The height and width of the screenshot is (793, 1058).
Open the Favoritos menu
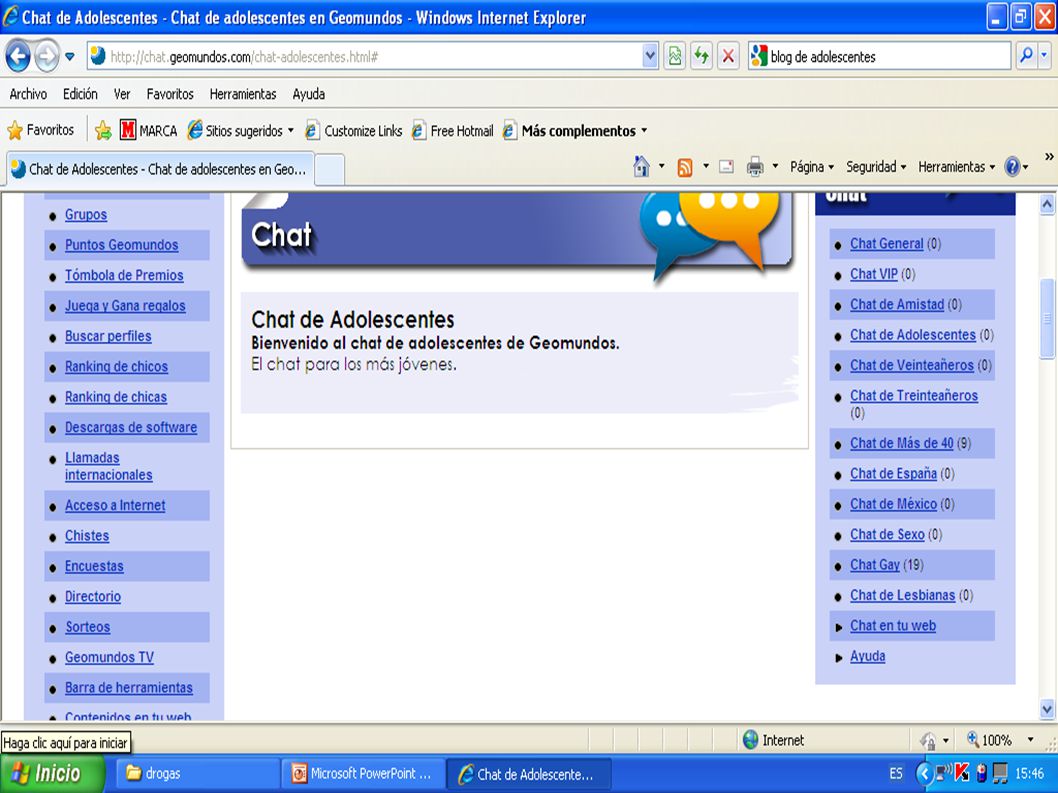point(170,94)
